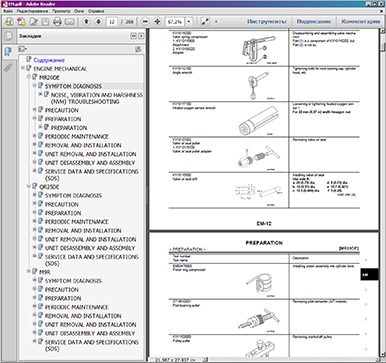Image resolution: width=386 pixels, height=363 pixels.
Task: Collapse the ENGINE MECHANICAL tree node
Action: tap(23, 68)
